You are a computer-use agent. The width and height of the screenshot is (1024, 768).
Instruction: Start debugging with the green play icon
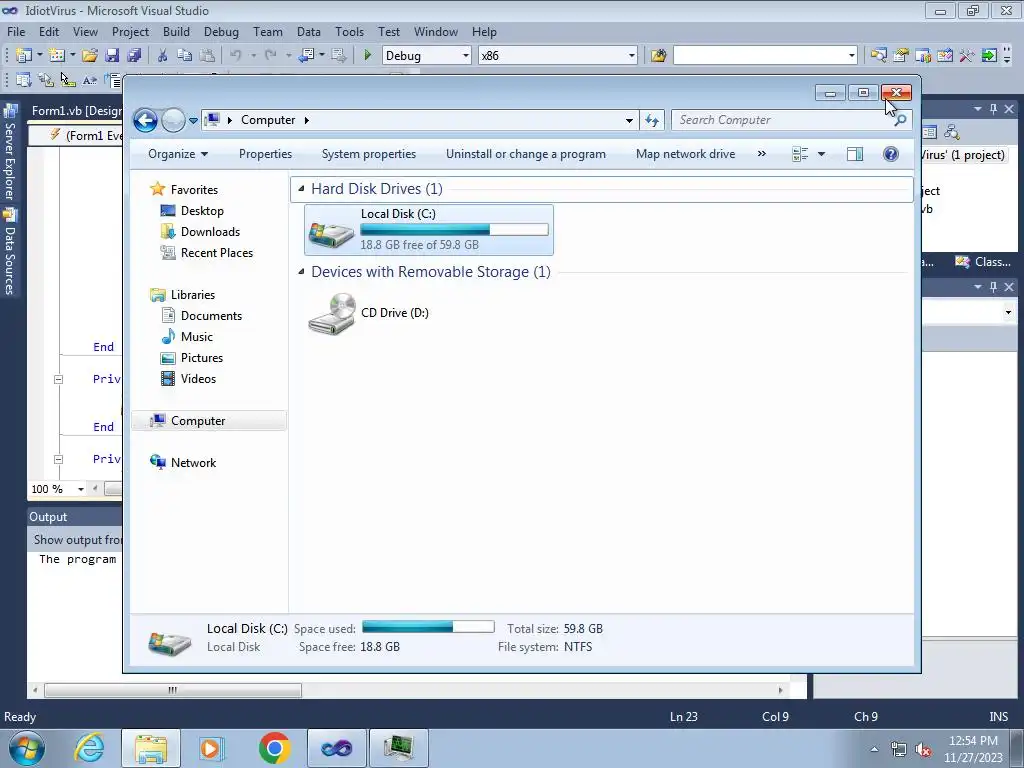click(x=368, y=56)
